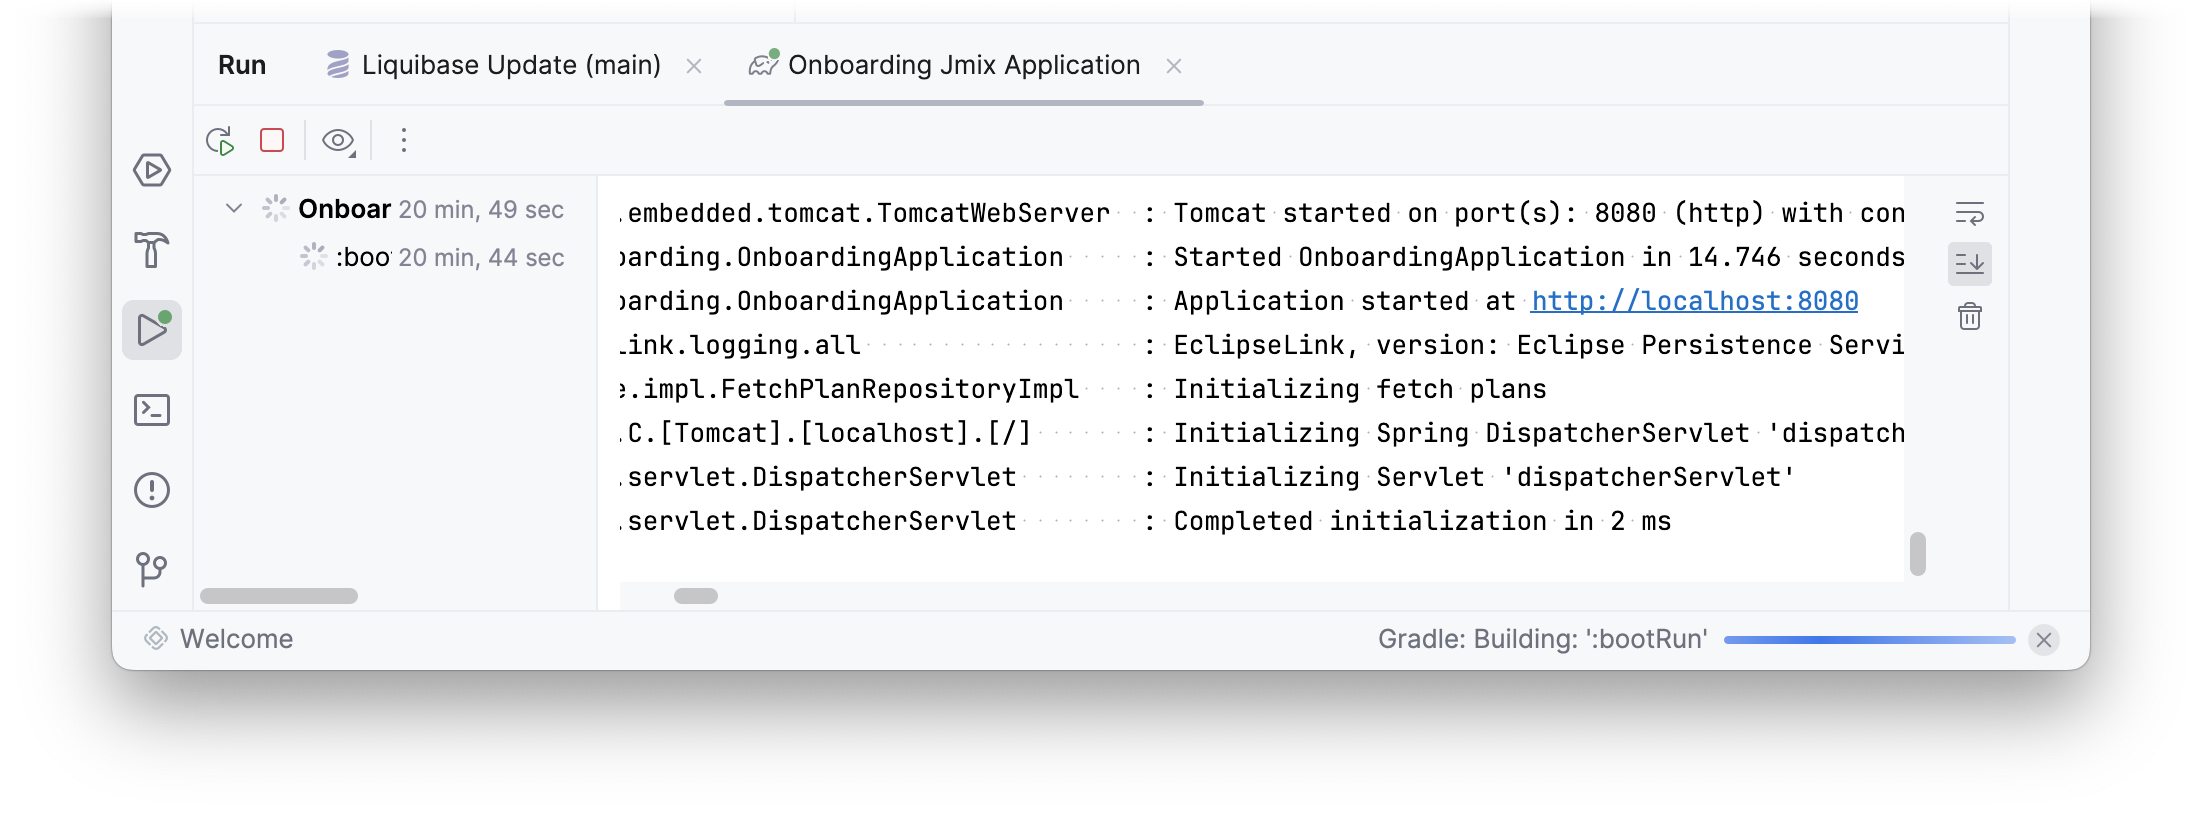Screen dimensions: 2202x818
Task: Click the Welcome status bar item
Action: point(236,639)
